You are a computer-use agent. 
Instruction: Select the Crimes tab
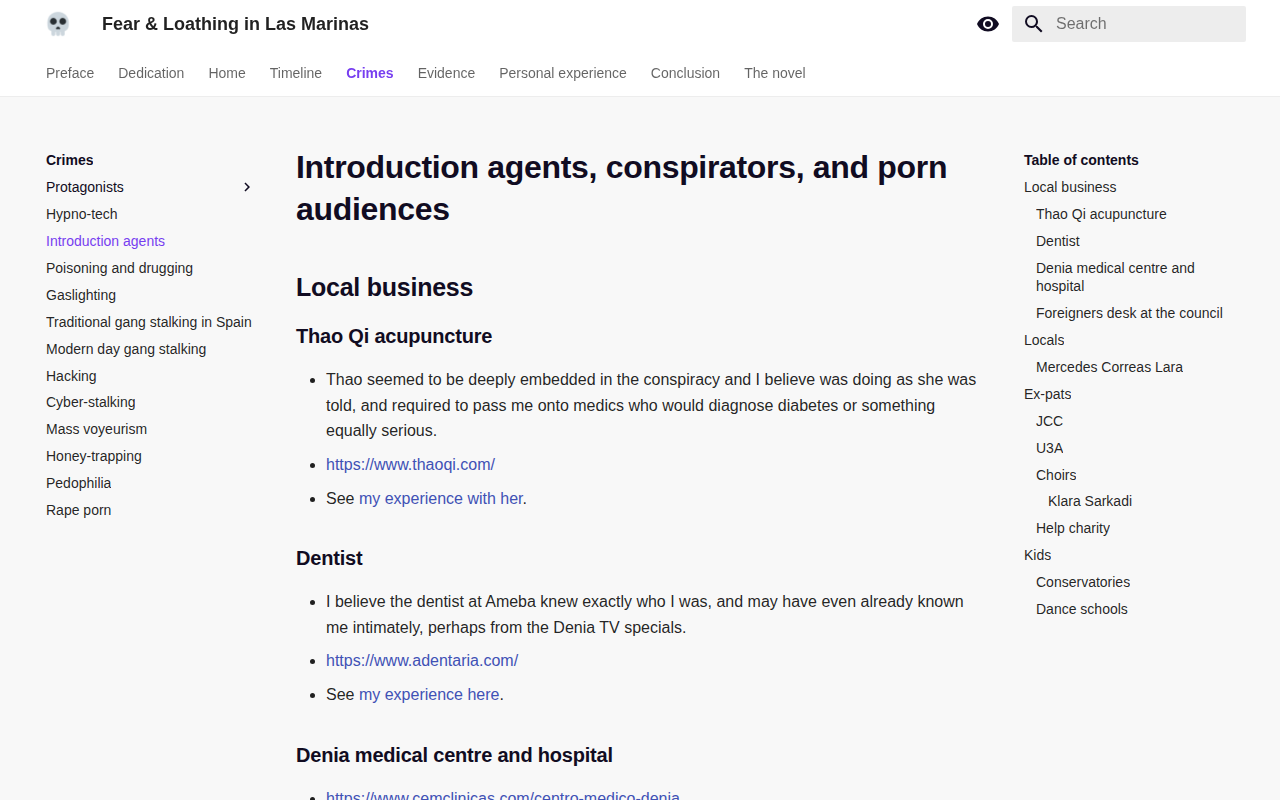pos(370,73)
